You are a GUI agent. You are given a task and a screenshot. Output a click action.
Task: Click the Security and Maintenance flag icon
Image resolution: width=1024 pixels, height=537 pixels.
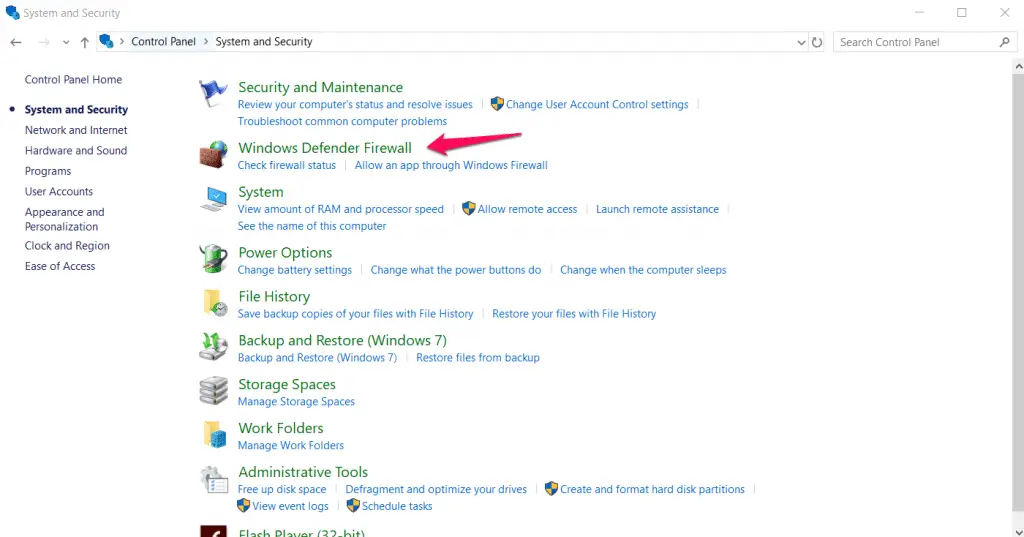pos(213,94)
